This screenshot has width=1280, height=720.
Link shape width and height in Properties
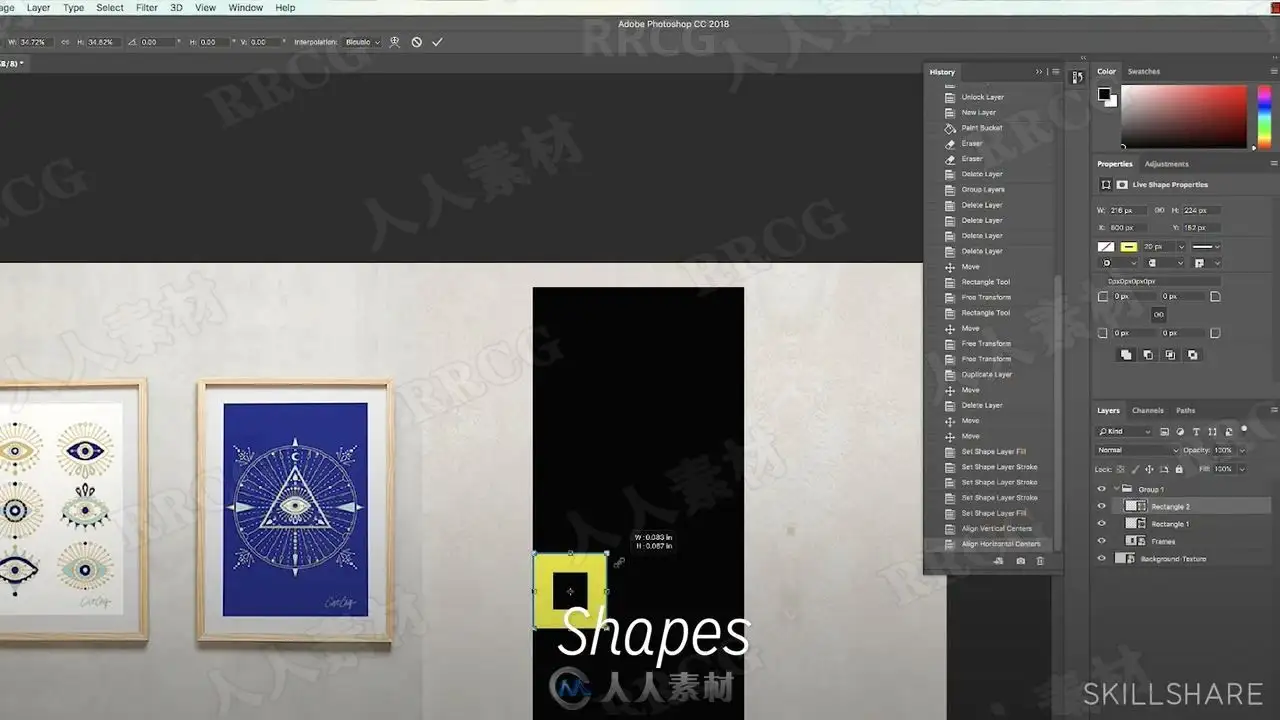(x=1160, y=210)
